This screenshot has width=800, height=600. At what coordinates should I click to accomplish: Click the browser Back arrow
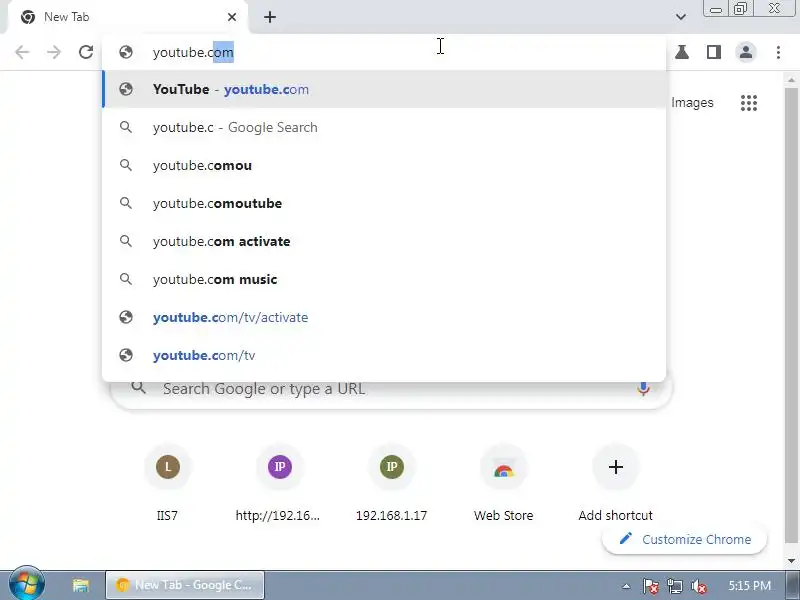[x=22, y=52]
